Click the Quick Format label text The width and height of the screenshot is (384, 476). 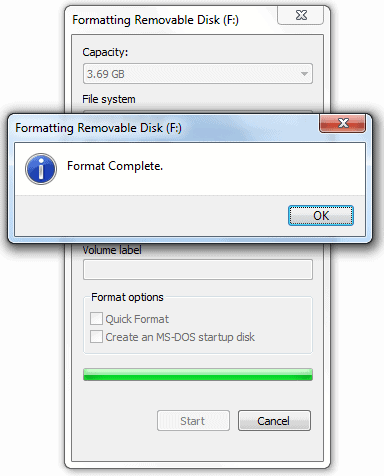tap(137, 319)
